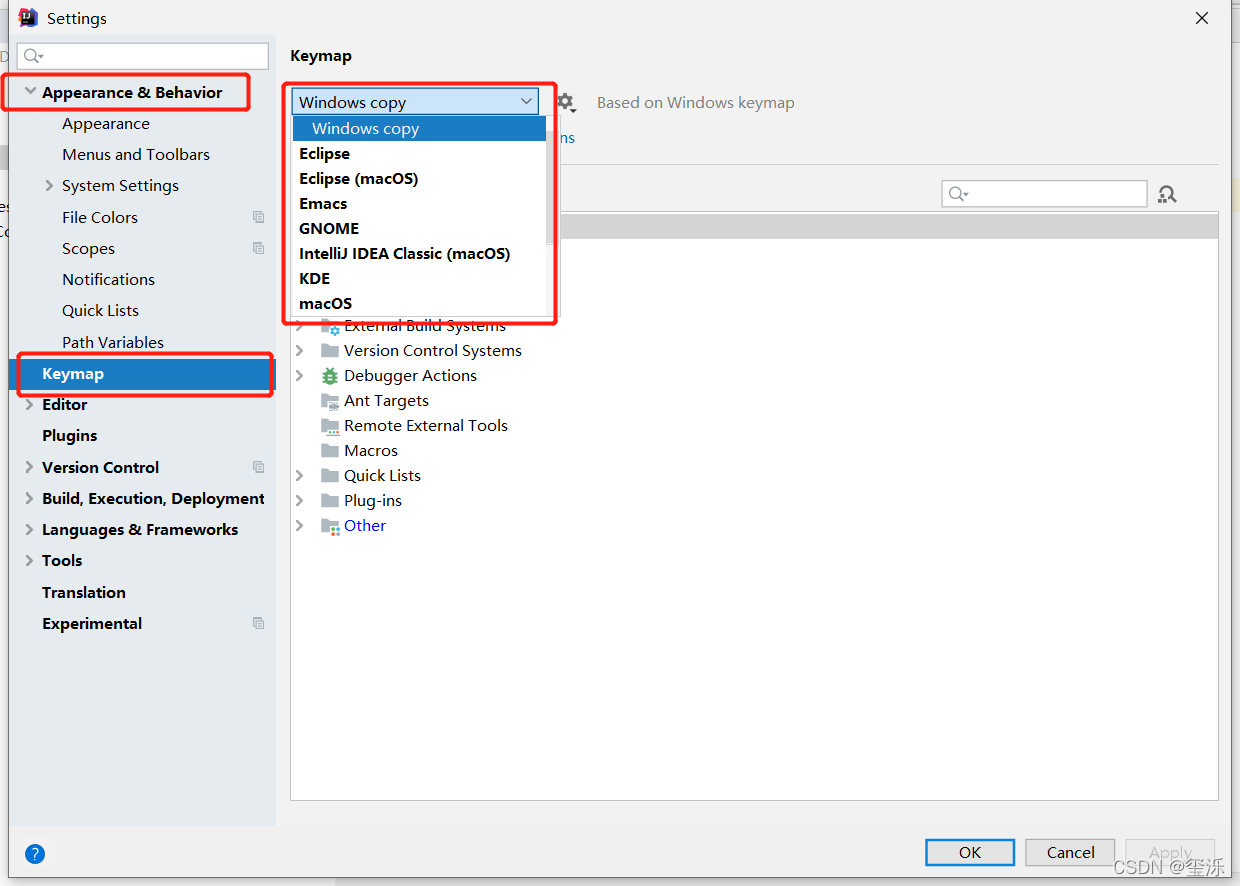The height and width of the screenshot is (886, 1240).
Task: Click the Version Control project-level icon
Action: click(259, 467)
